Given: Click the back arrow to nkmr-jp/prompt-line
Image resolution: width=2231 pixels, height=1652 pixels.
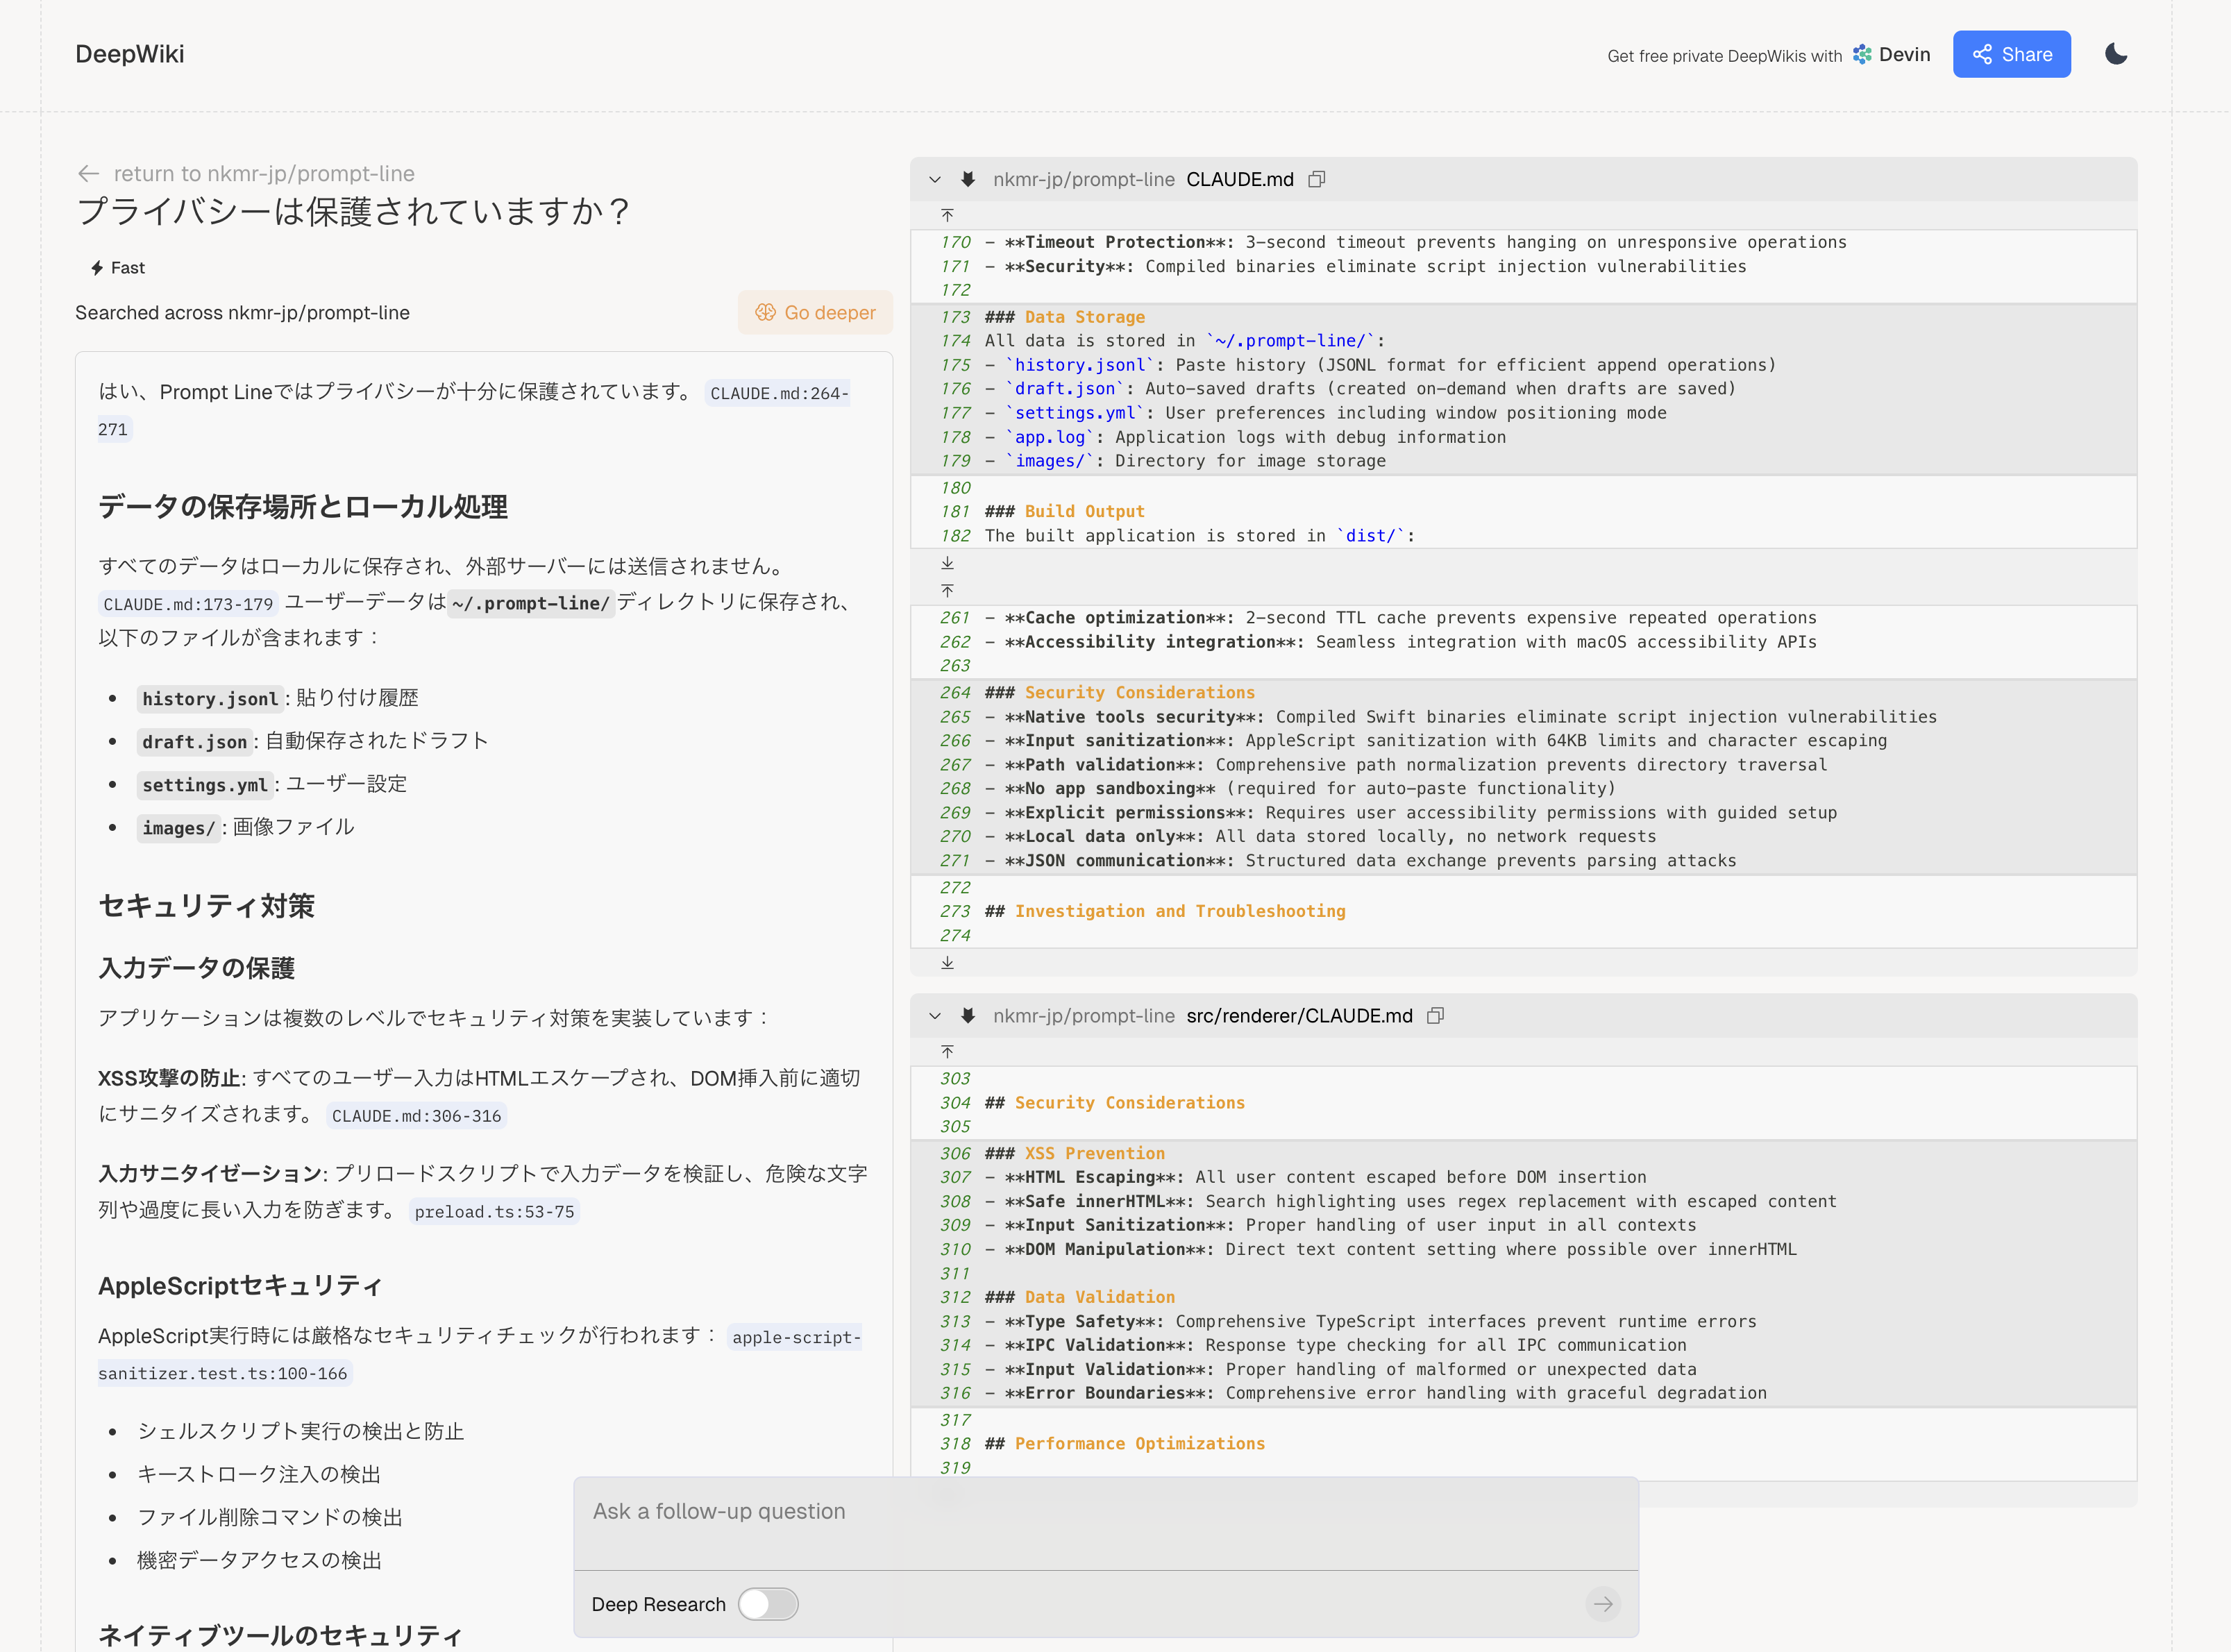Looking at the screenshot, I should [x=88, y=173].
